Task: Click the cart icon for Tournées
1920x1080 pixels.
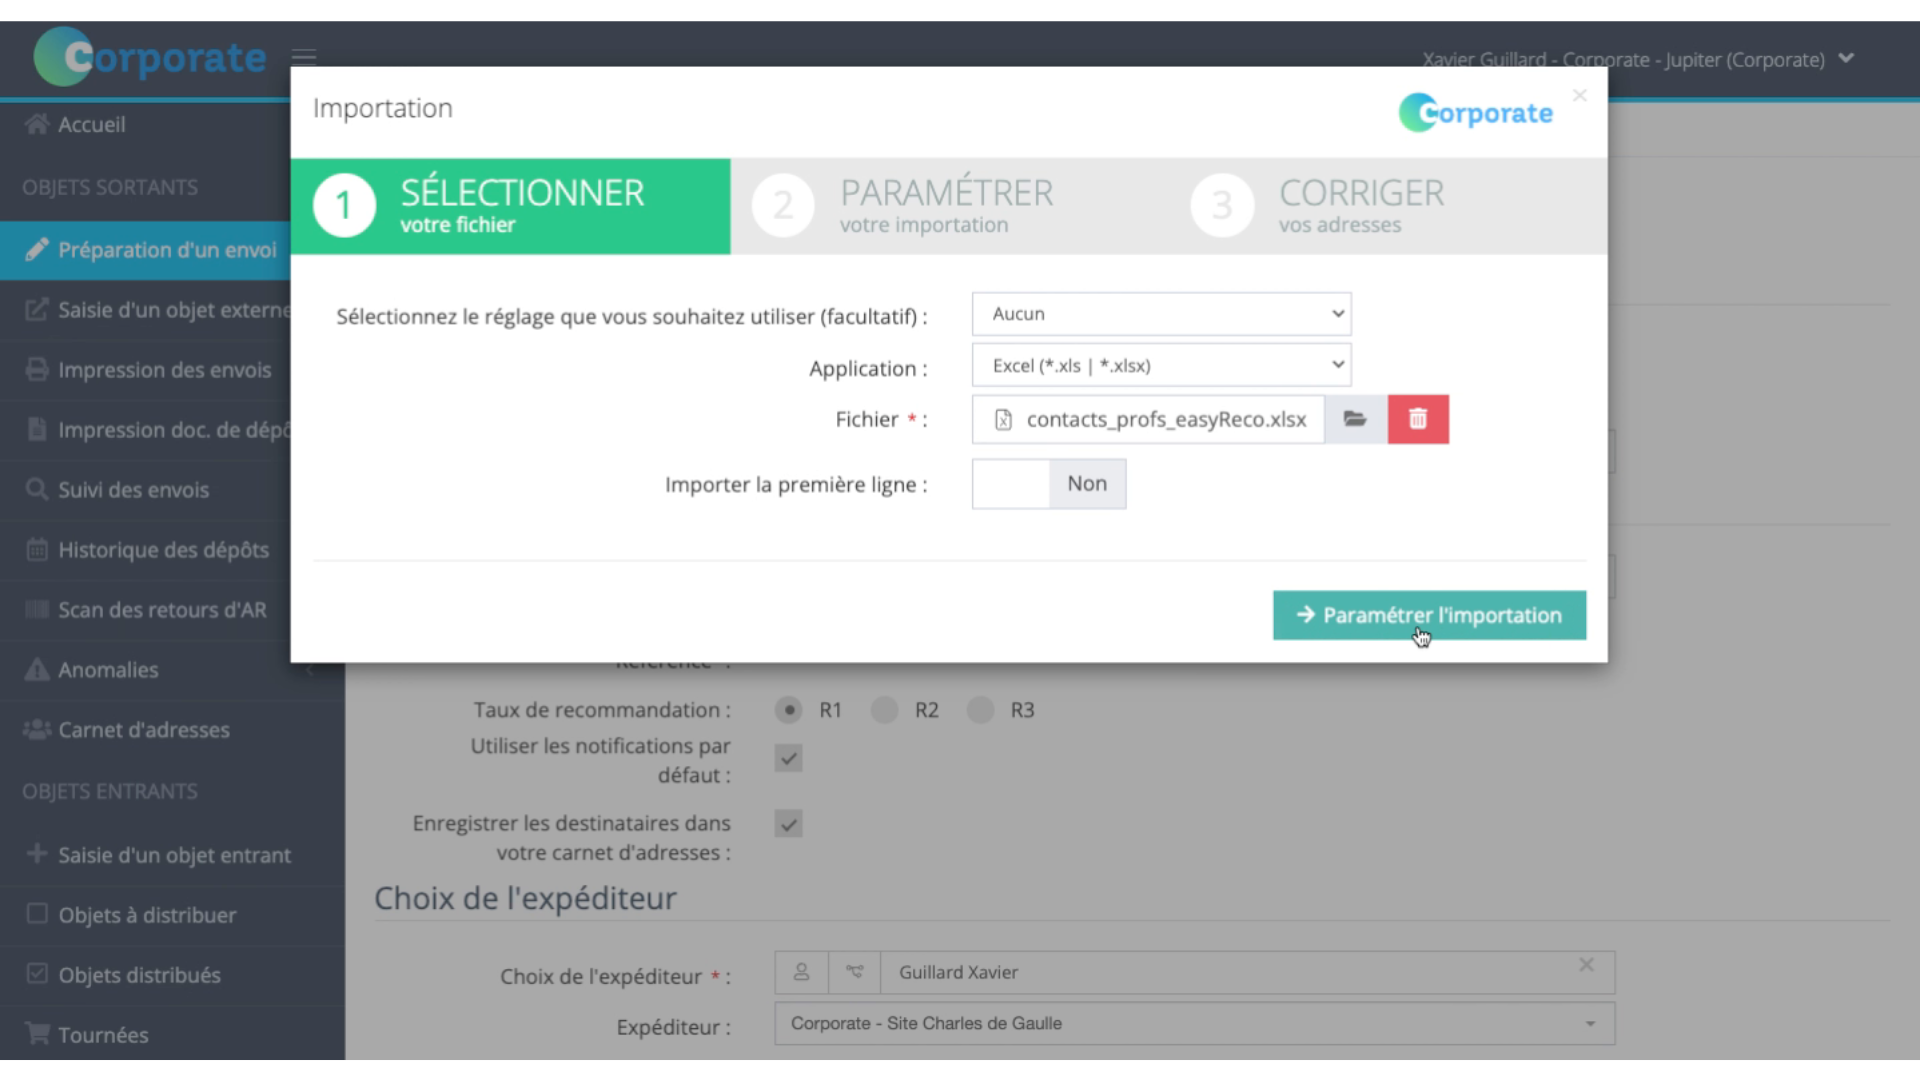Action: pyautogui.click(x=37, y=1033)
